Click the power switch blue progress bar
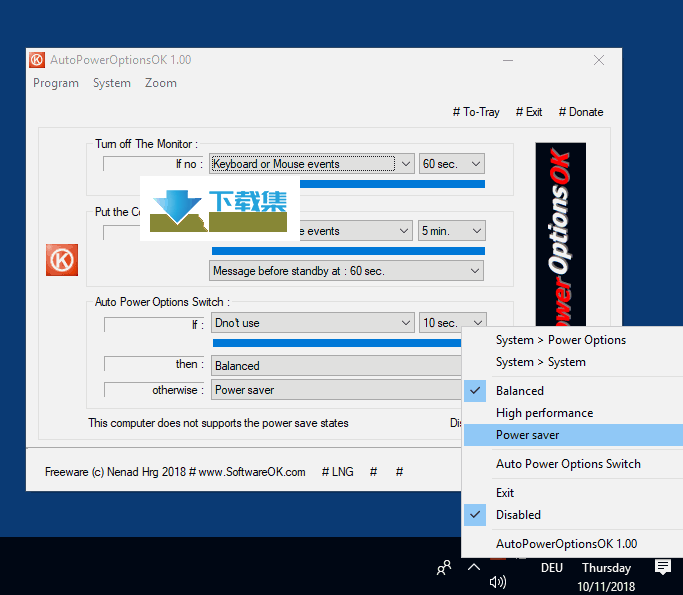Viewport: 683px width, 595px height. click(337, 343)
